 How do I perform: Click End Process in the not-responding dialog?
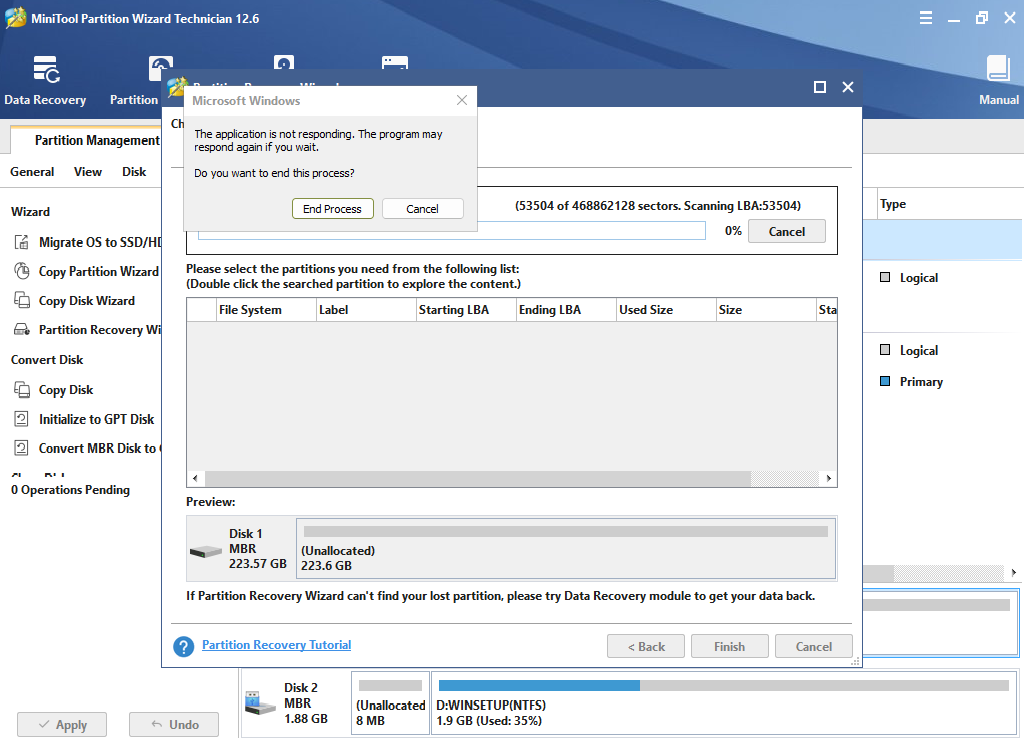click(332, 209)
